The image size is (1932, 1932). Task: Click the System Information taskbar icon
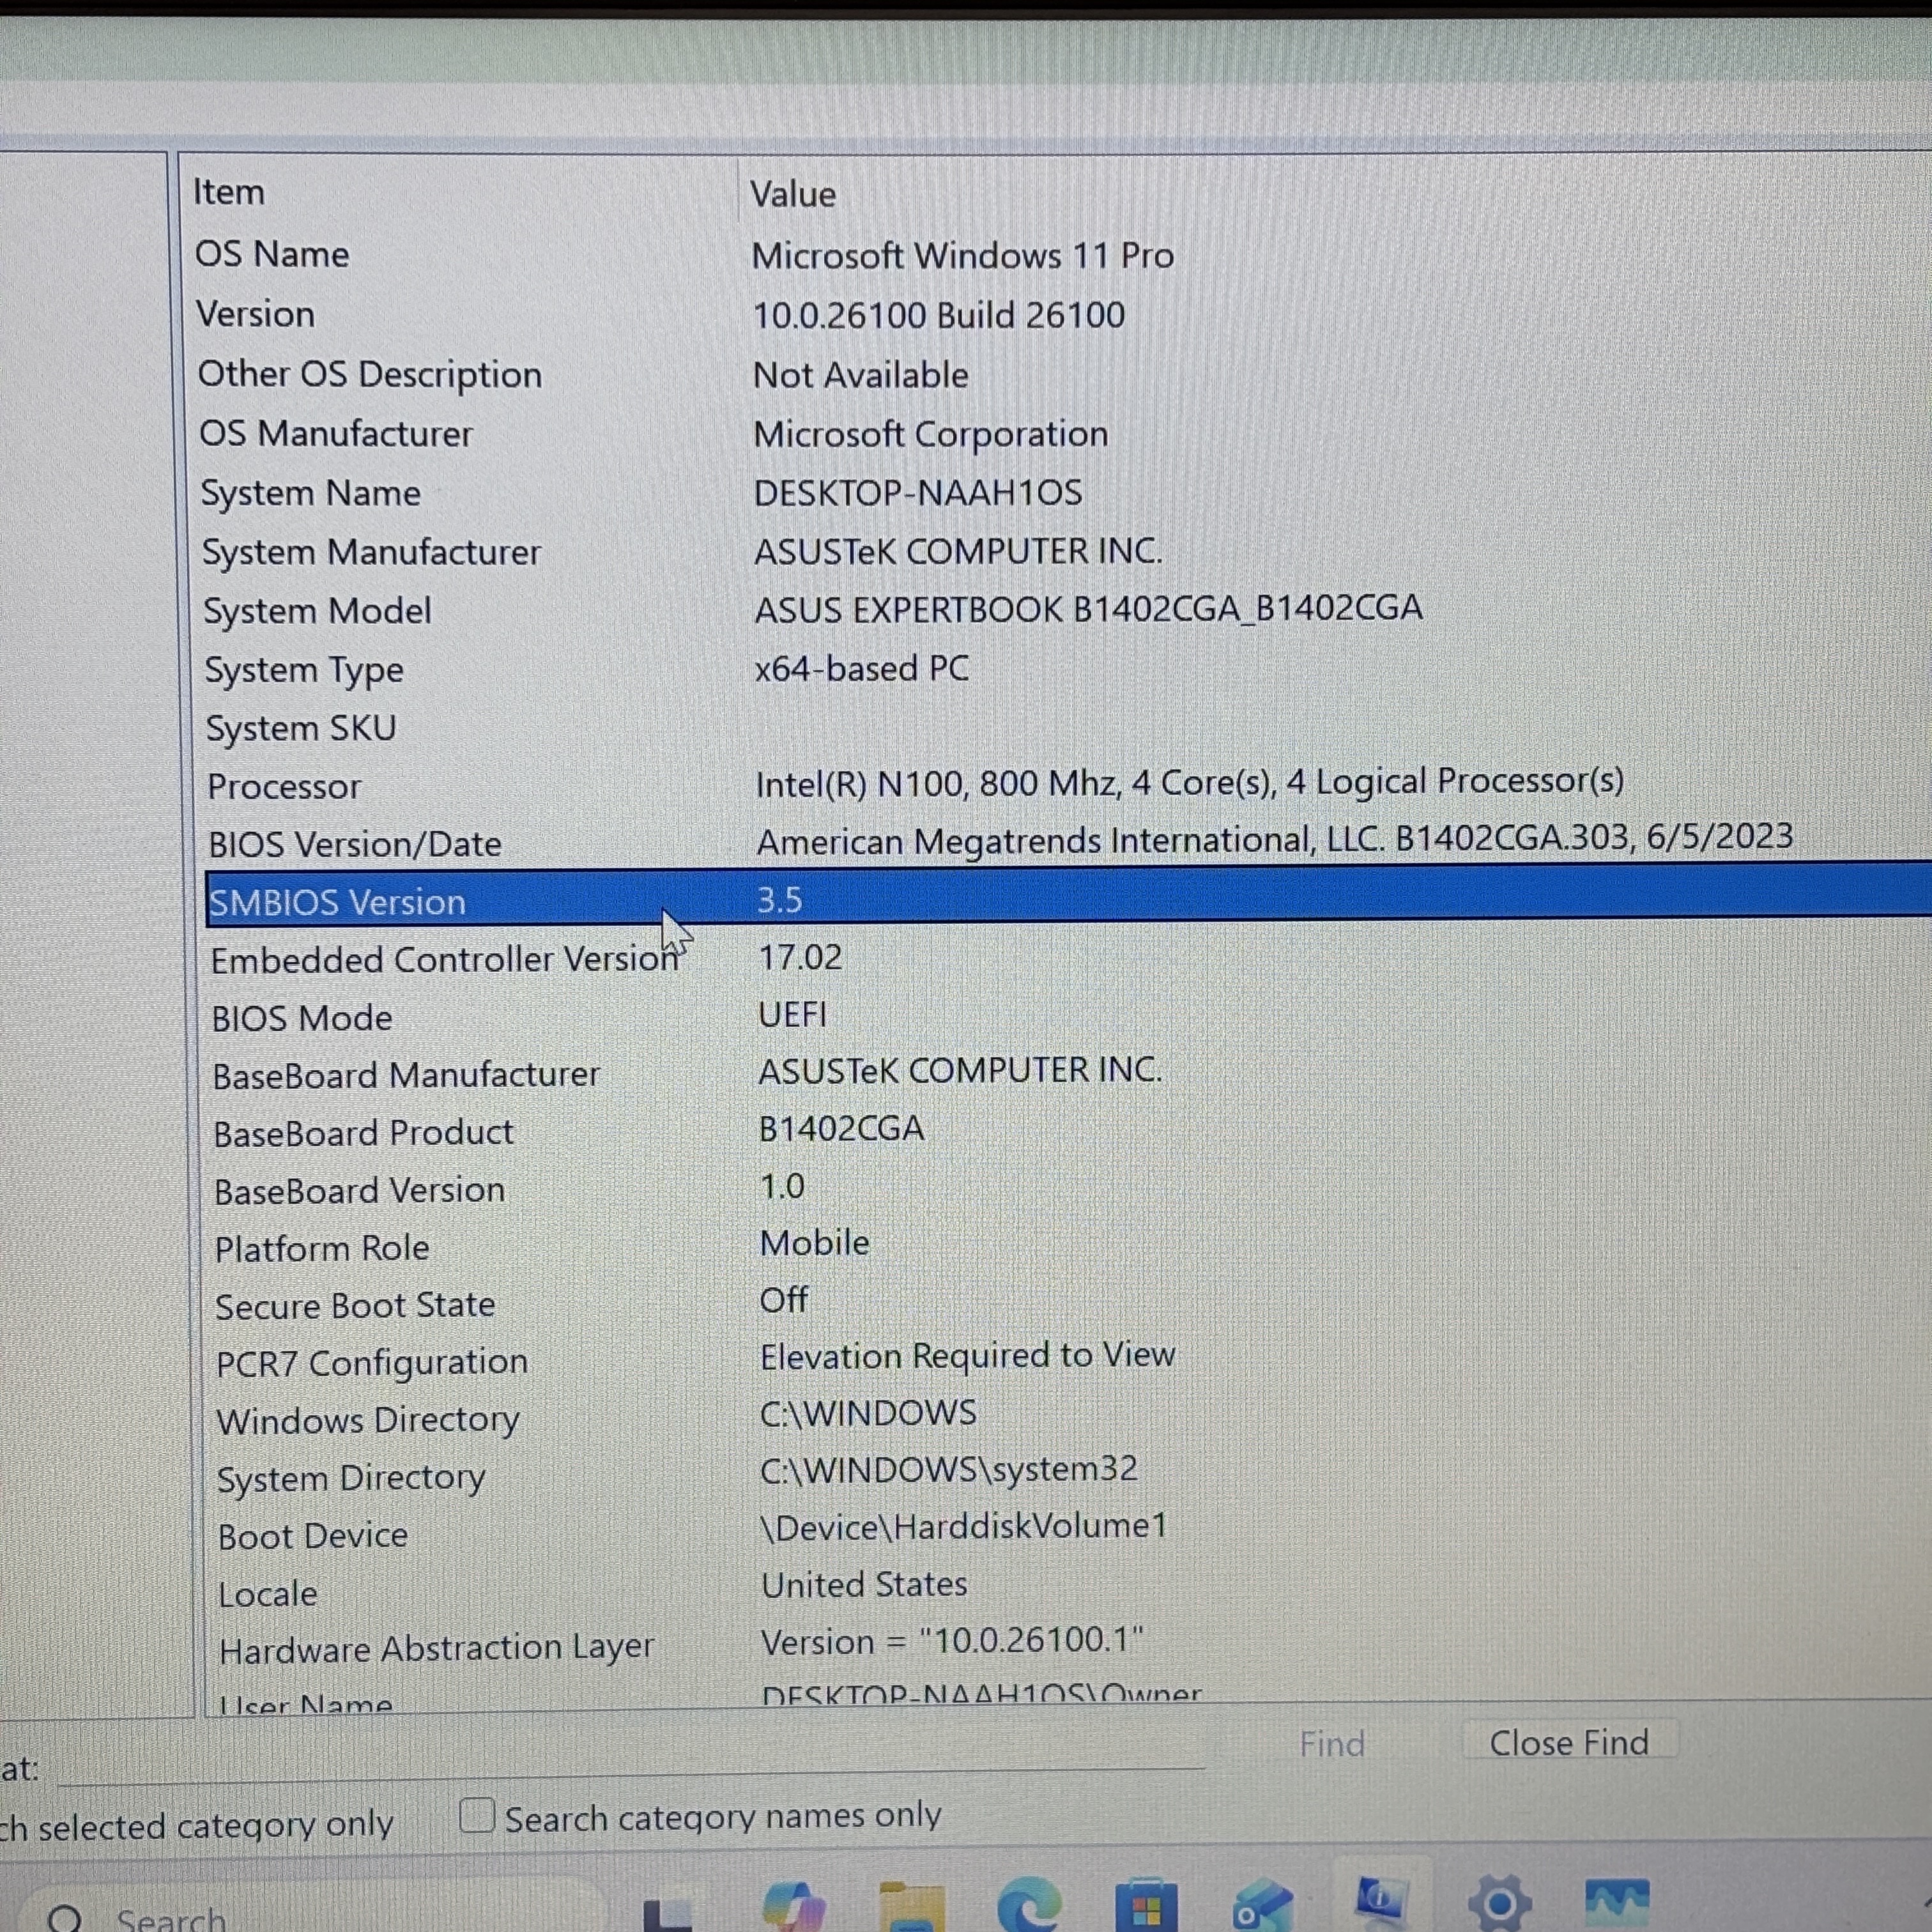pos(1381,1900)
